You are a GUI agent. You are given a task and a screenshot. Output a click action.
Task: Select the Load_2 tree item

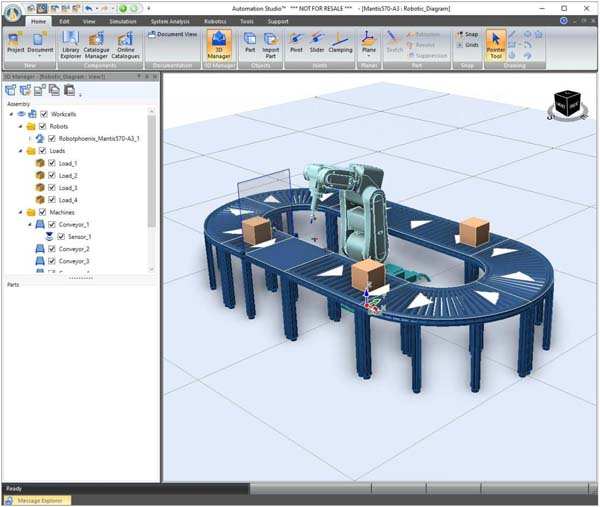(x=68, y=176)
